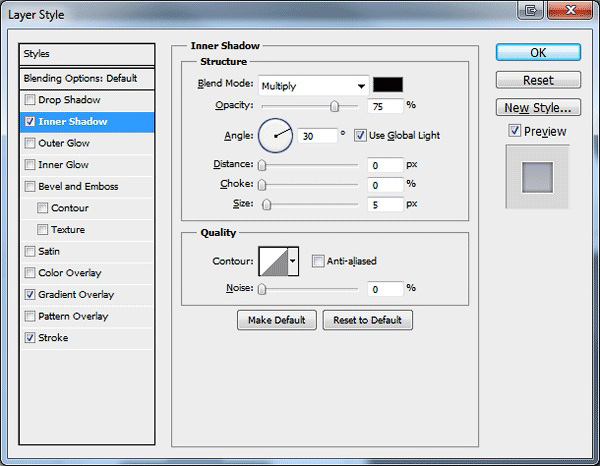
Task: Tick the Color Overlay checkbox
Action: point(29,273)
